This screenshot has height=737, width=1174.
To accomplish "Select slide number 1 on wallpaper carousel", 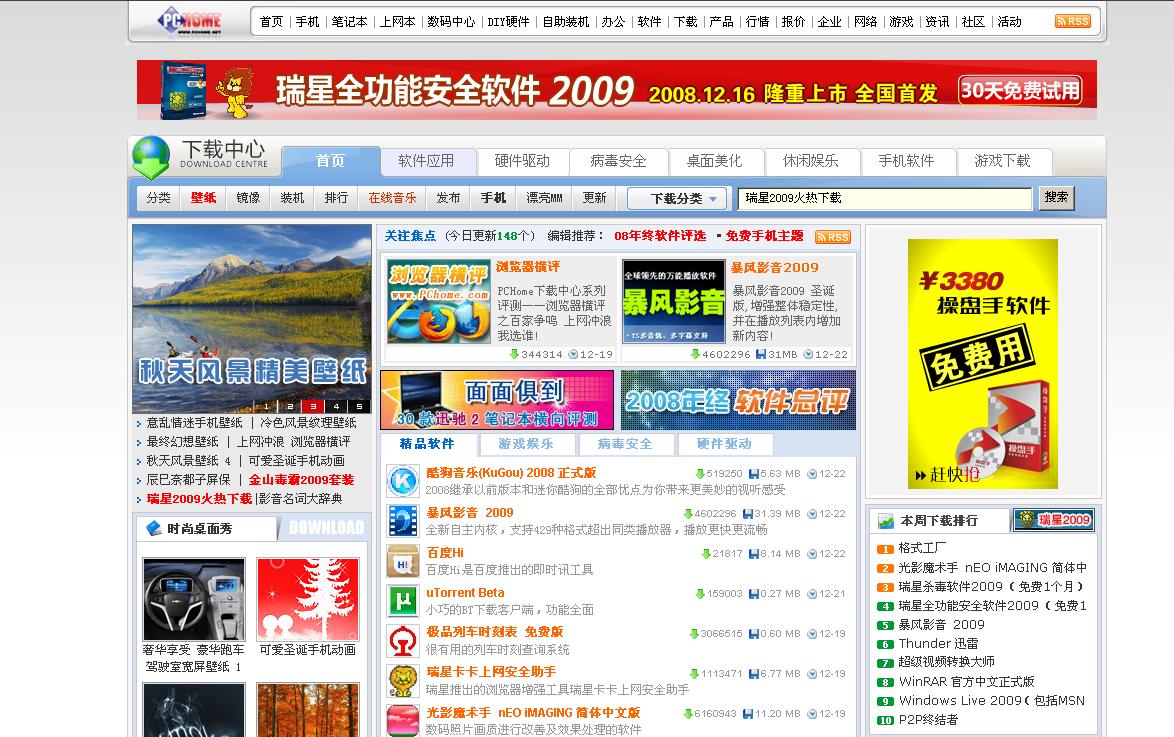I will point(266,406).
